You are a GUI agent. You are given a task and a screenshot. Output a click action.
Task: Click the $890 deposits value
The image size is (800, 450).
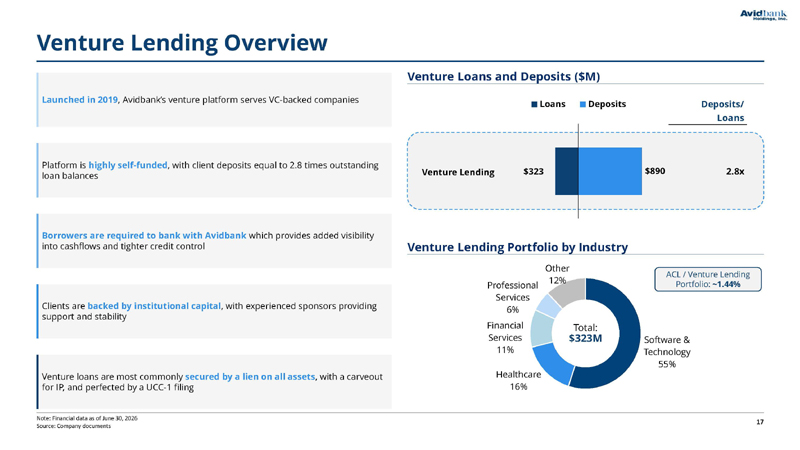[655, 171]
